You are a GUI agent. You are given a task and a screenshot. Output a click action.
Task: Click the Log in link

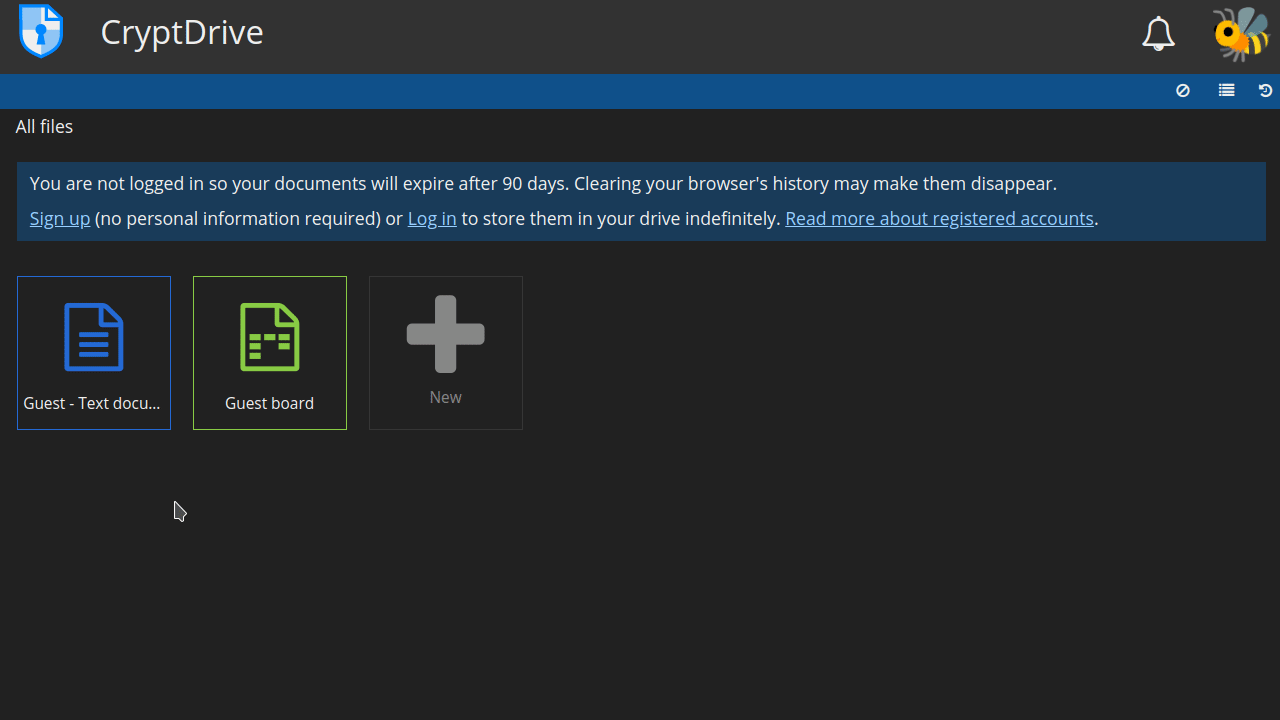pyautogui.click(x=432, y=219)
